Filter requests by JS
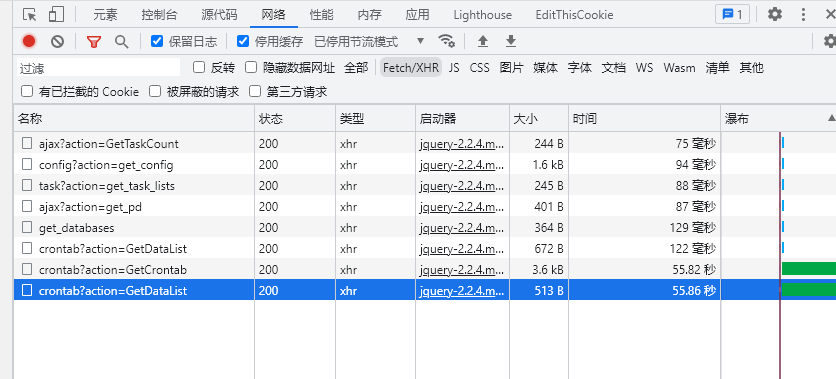The image size is (836, 379). coord(454,68)
